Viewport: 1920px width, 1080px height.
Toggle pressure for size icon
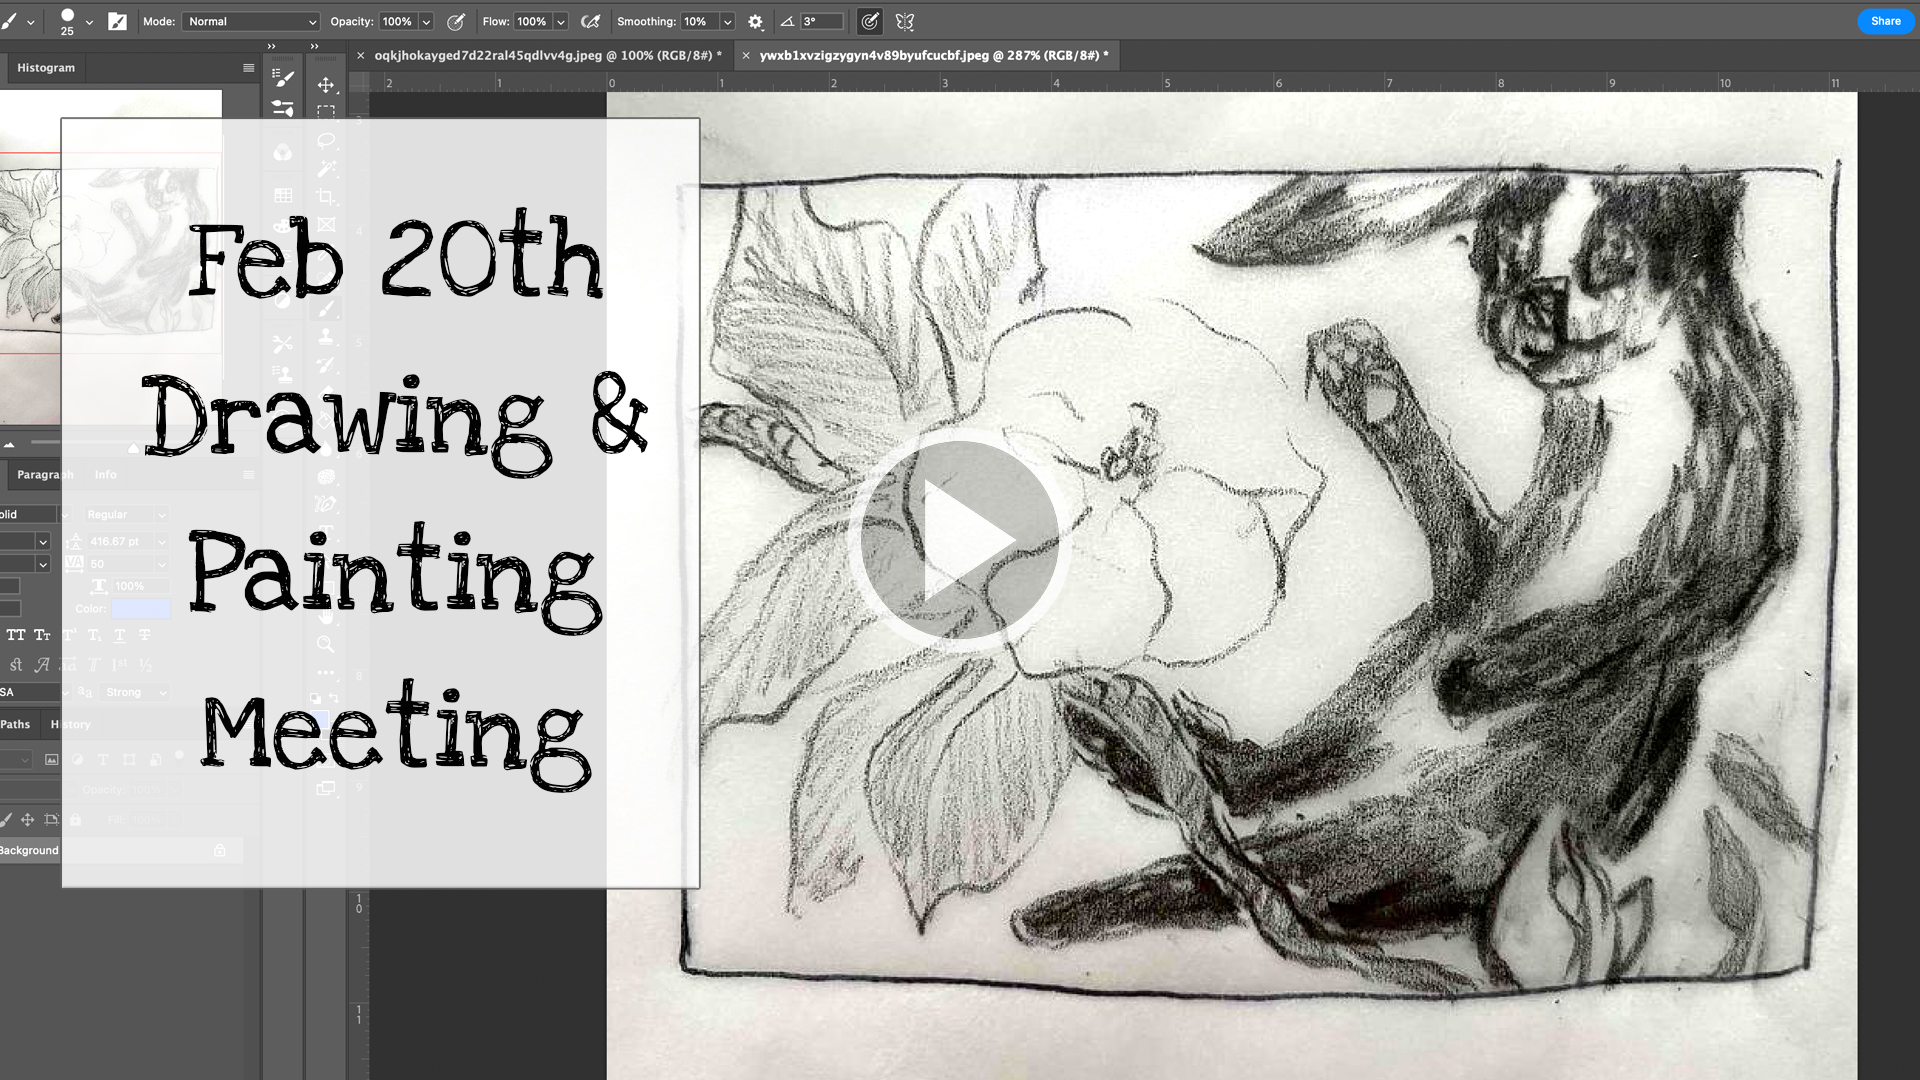coord(870,21)
